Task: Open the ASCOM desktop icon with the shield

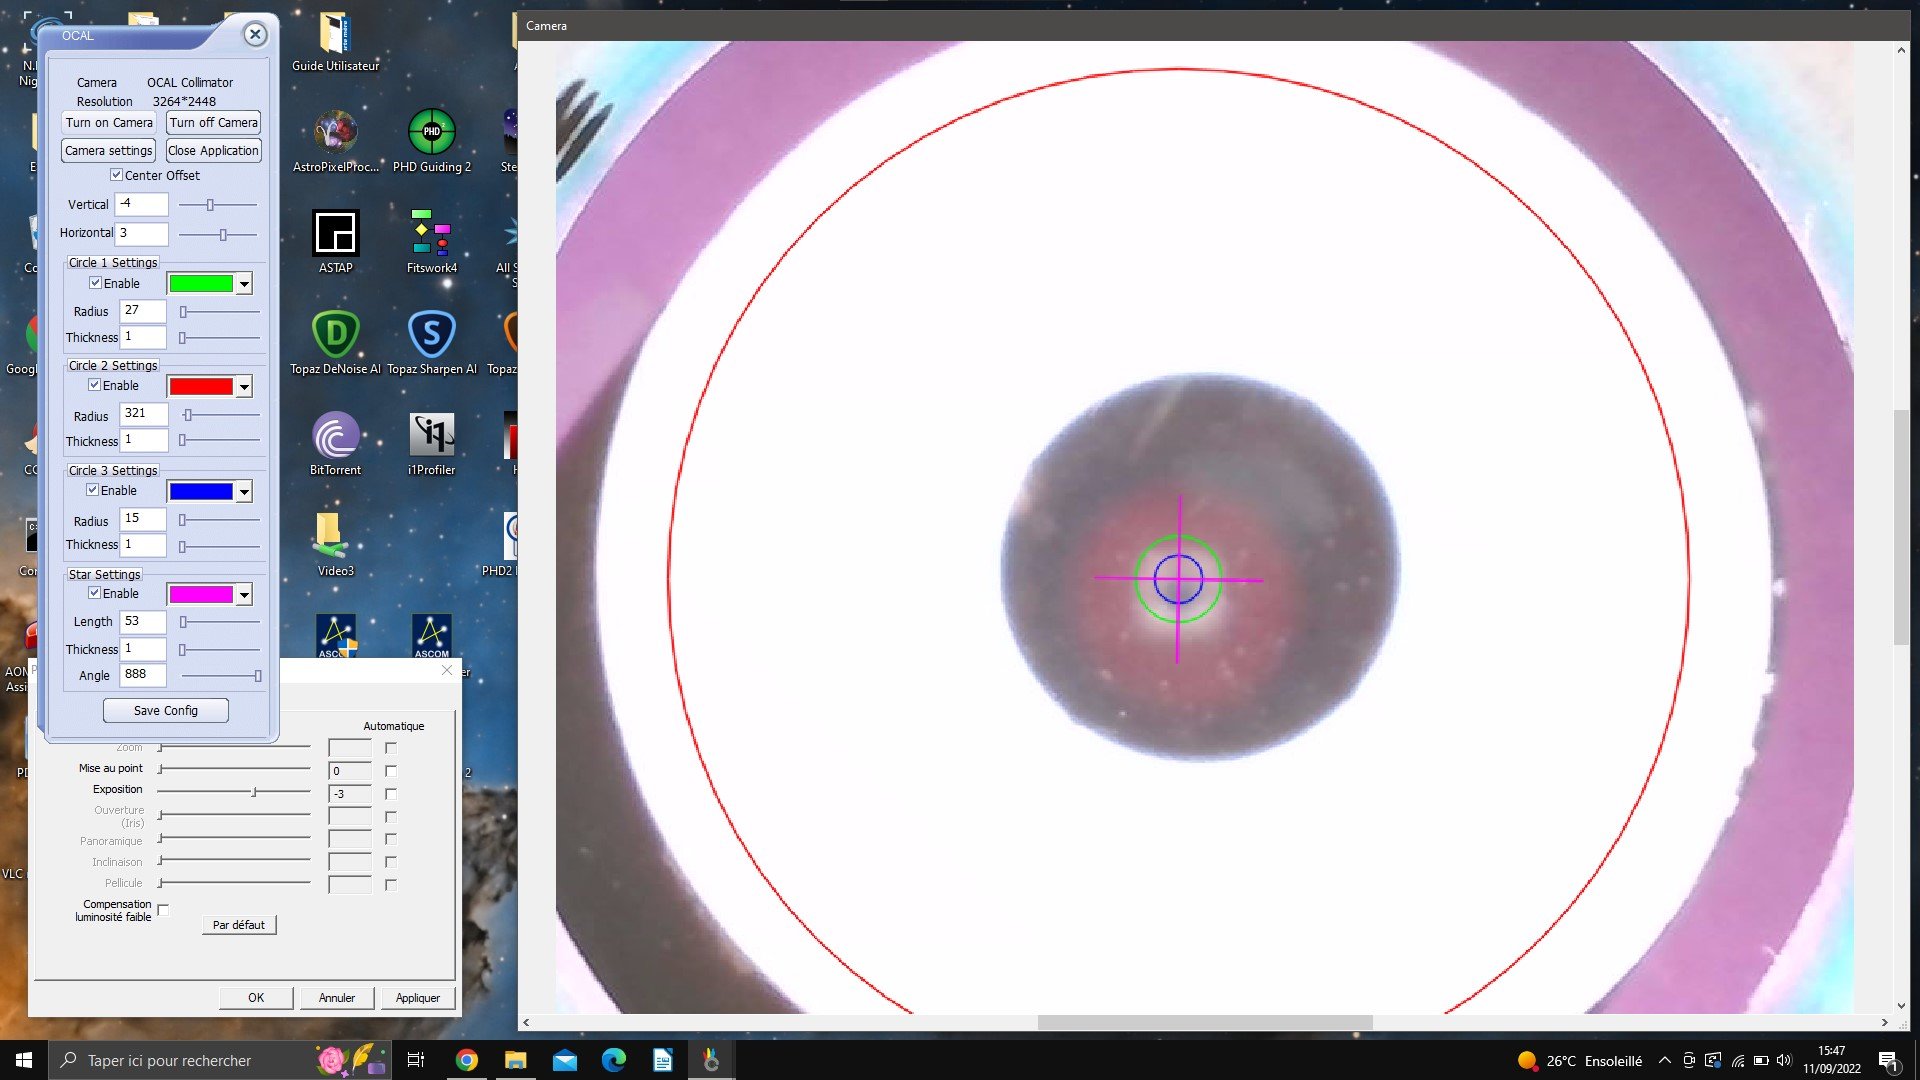Action: click(336, 636)
